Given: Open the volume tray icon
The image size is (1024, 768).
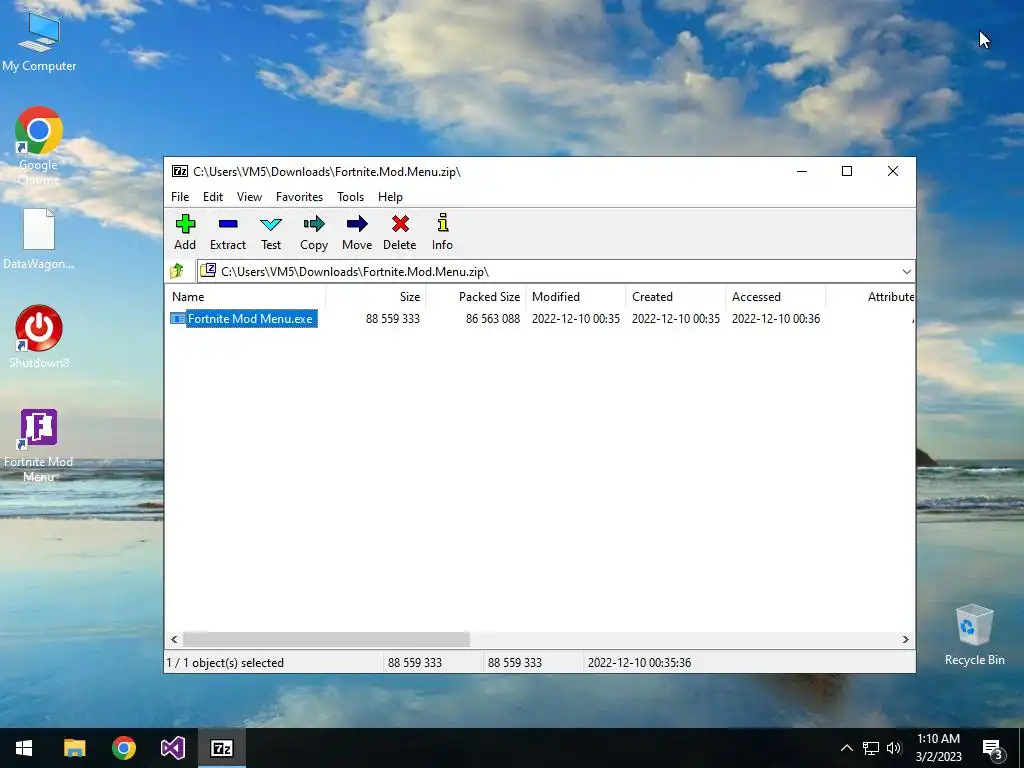Looking at the screenshot, I should 894,748.
